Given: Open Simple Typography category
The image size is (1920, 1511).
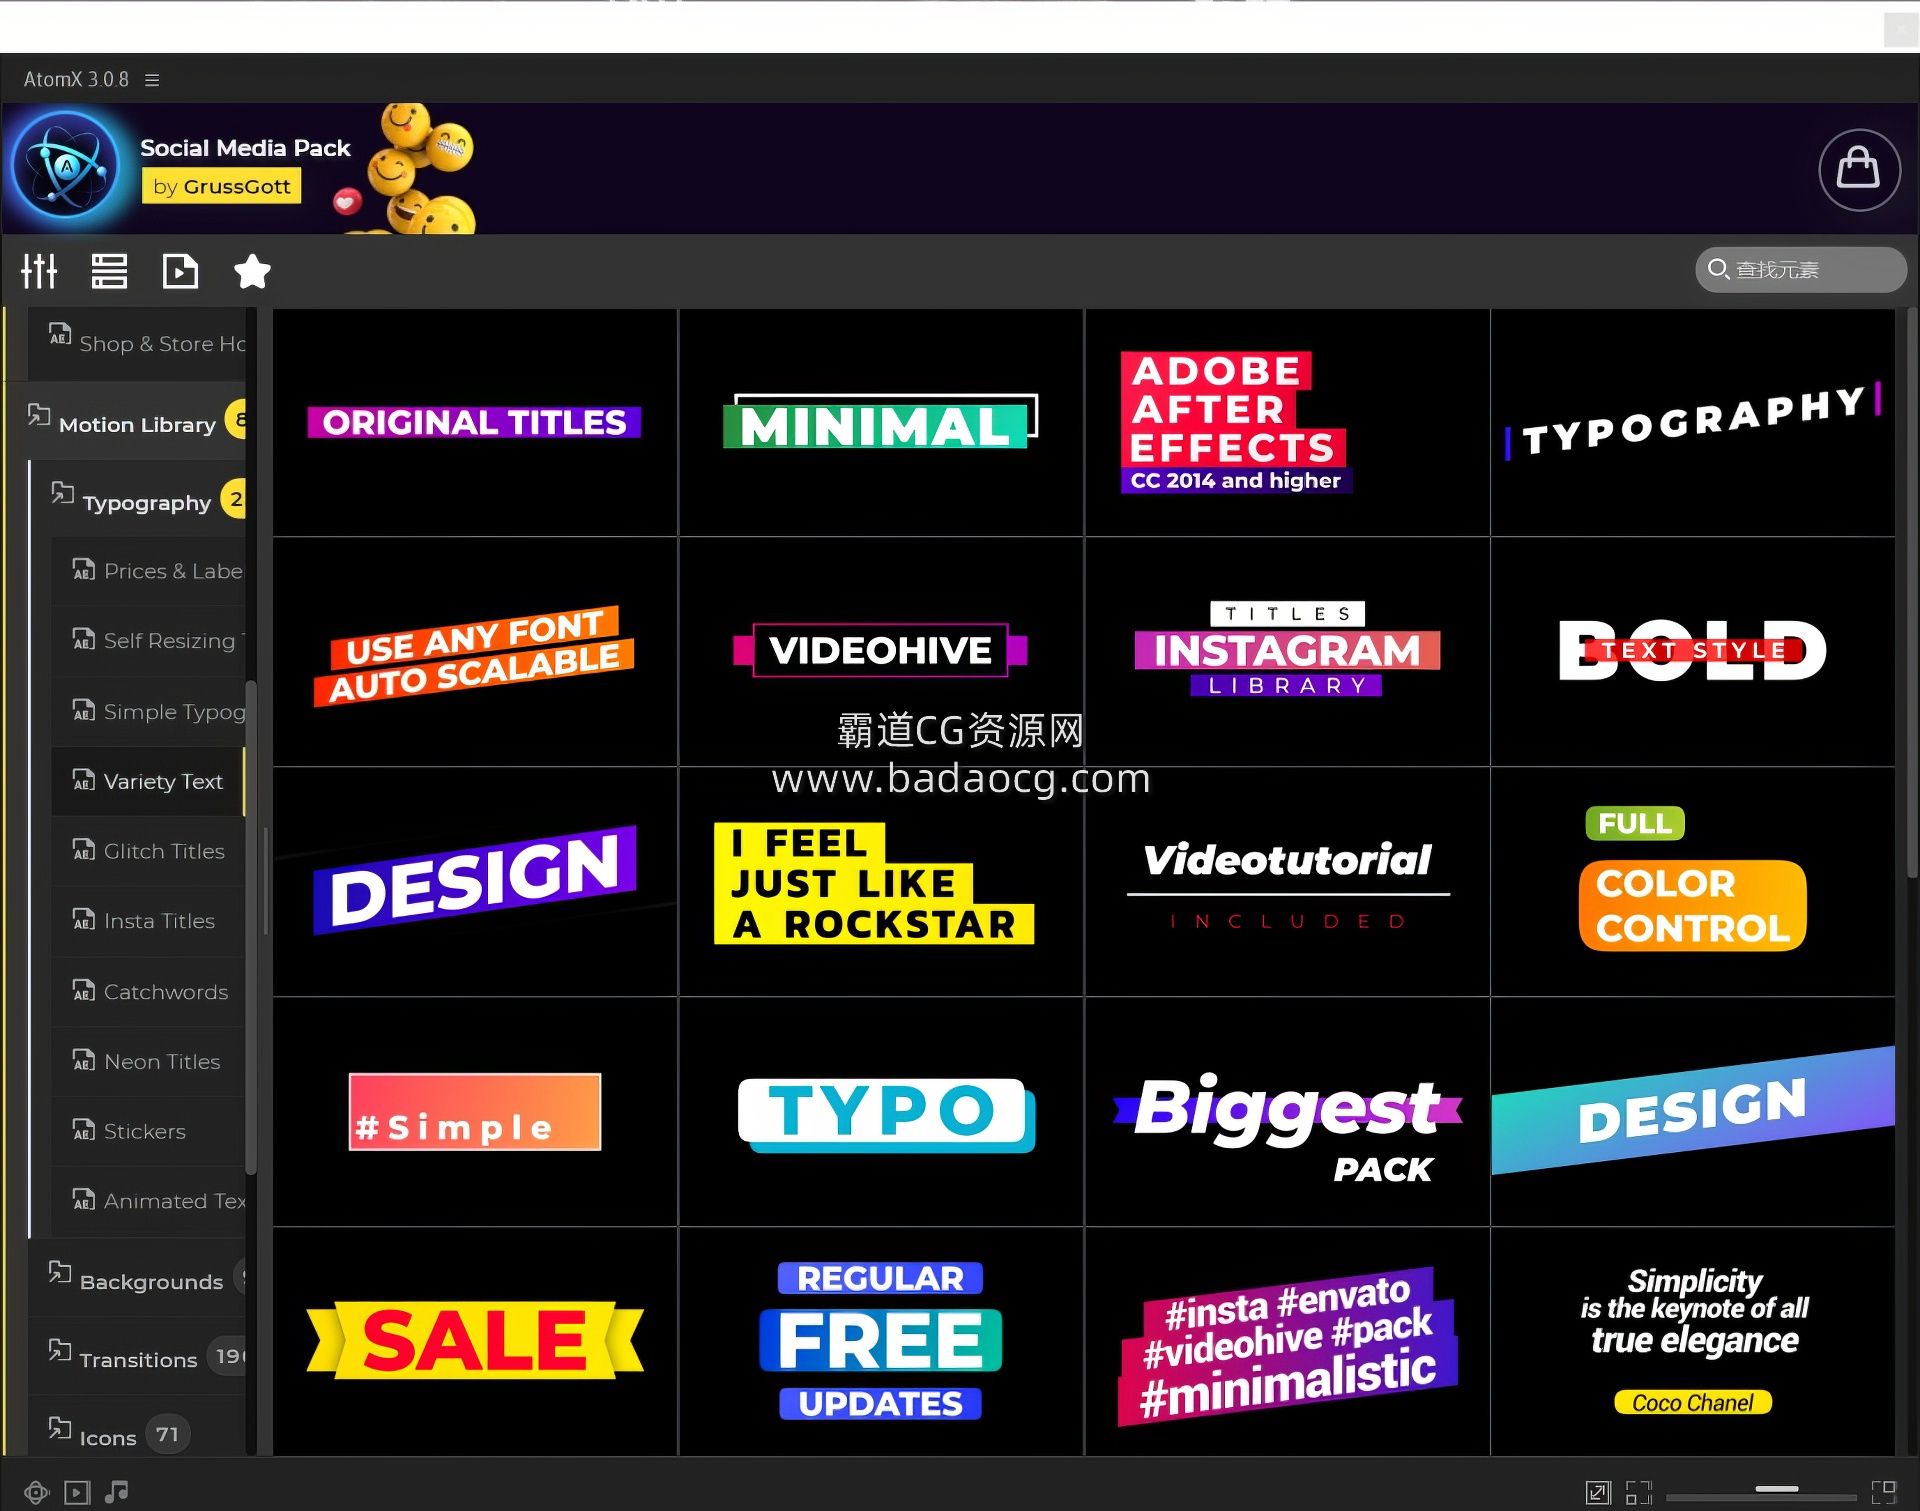Looking at the screenshot, I should pos(148,712).
